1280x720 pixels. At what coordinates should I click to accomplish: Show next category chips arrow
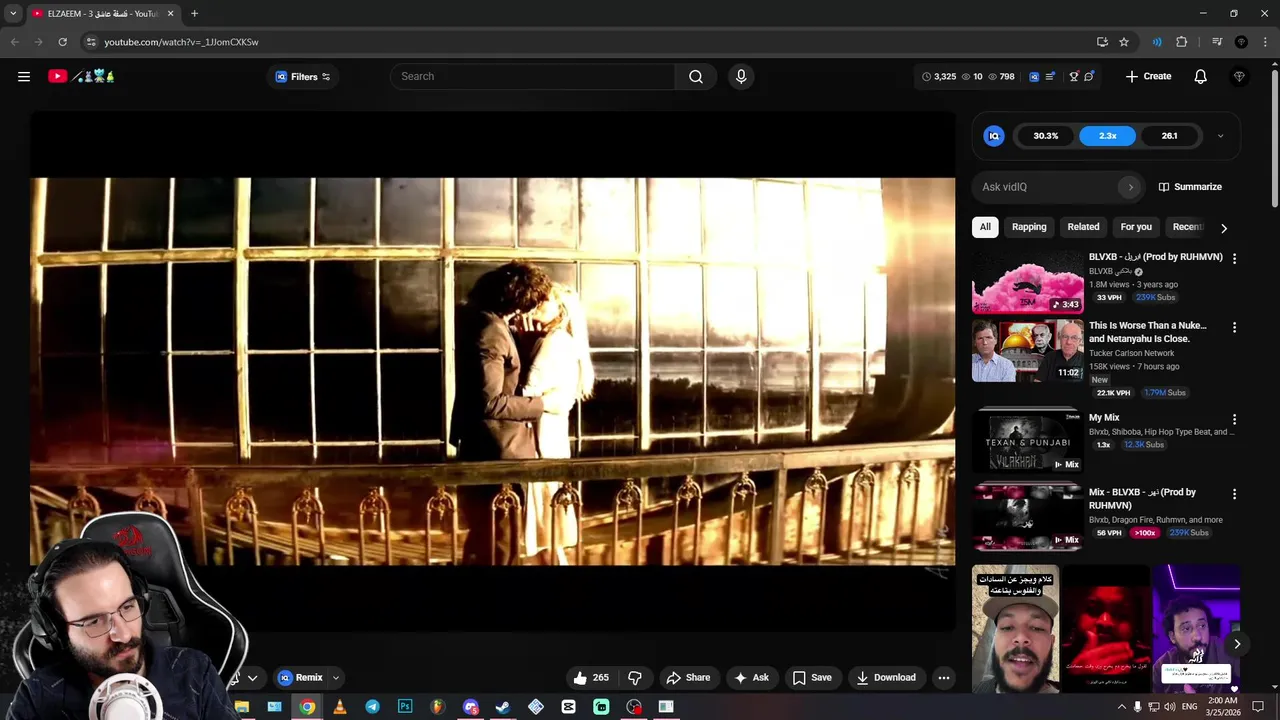1223,228
